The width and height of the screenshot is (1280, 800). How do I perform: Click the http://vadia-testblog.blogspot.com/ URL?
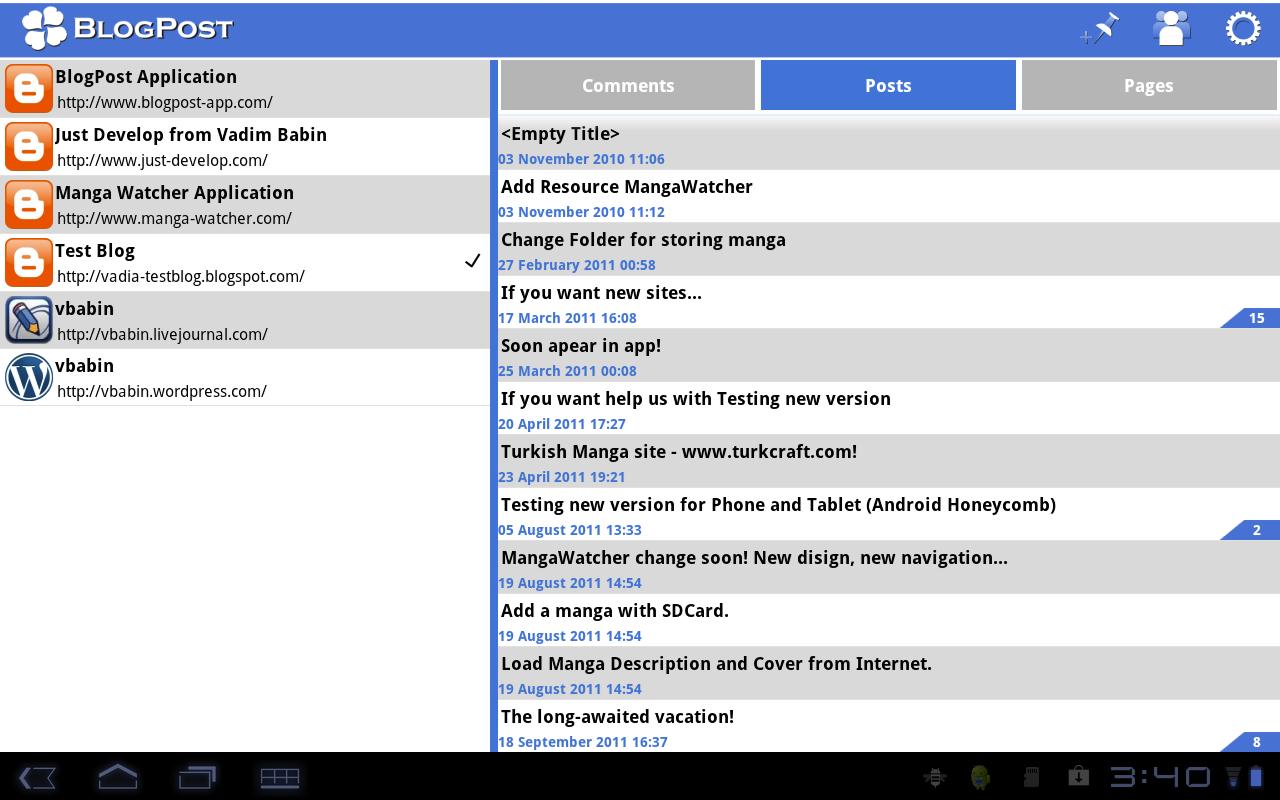(x=181, y=276)
